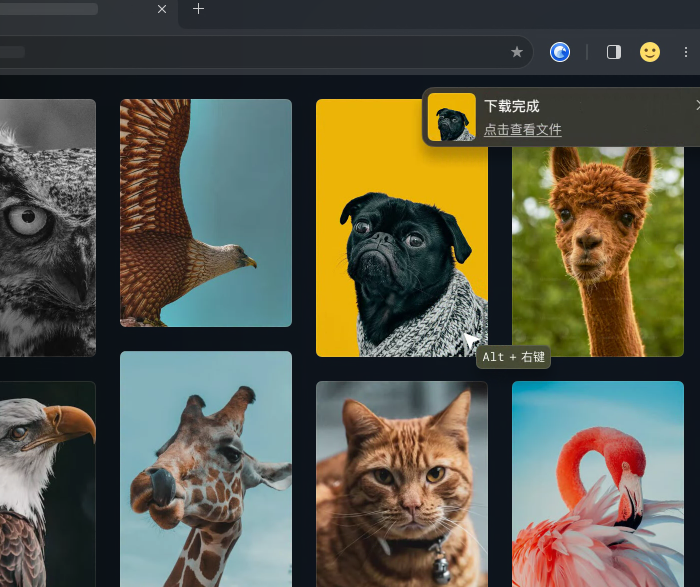Select the giraffe photo

point(206,469)
